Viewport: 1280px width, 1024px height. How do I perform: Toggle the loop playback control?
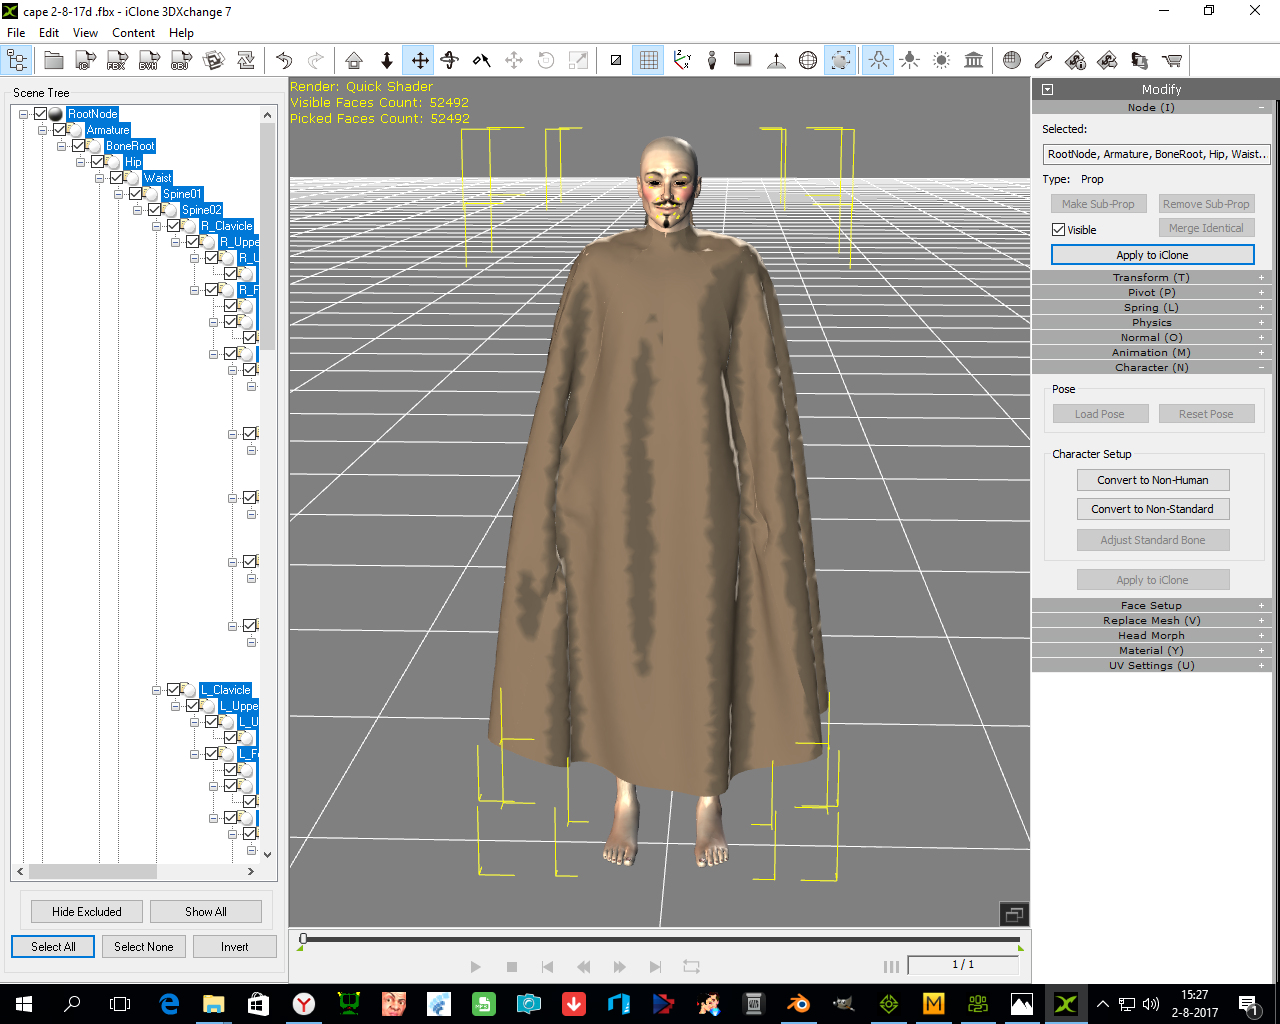click(691, 967)
